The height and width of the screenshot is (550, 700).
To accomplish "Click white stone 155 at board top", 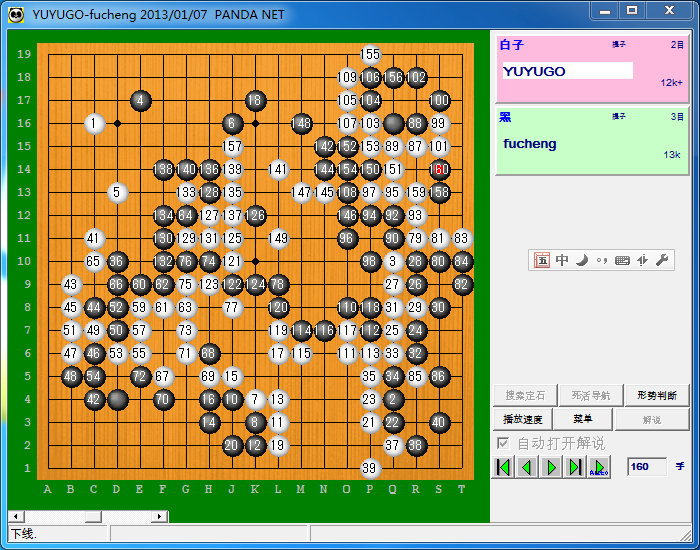I will coord(370,54).
